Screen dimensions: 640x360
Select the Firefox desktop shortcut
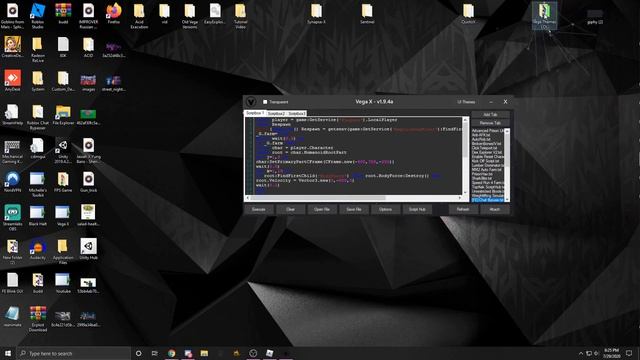(x=114, y=13)
